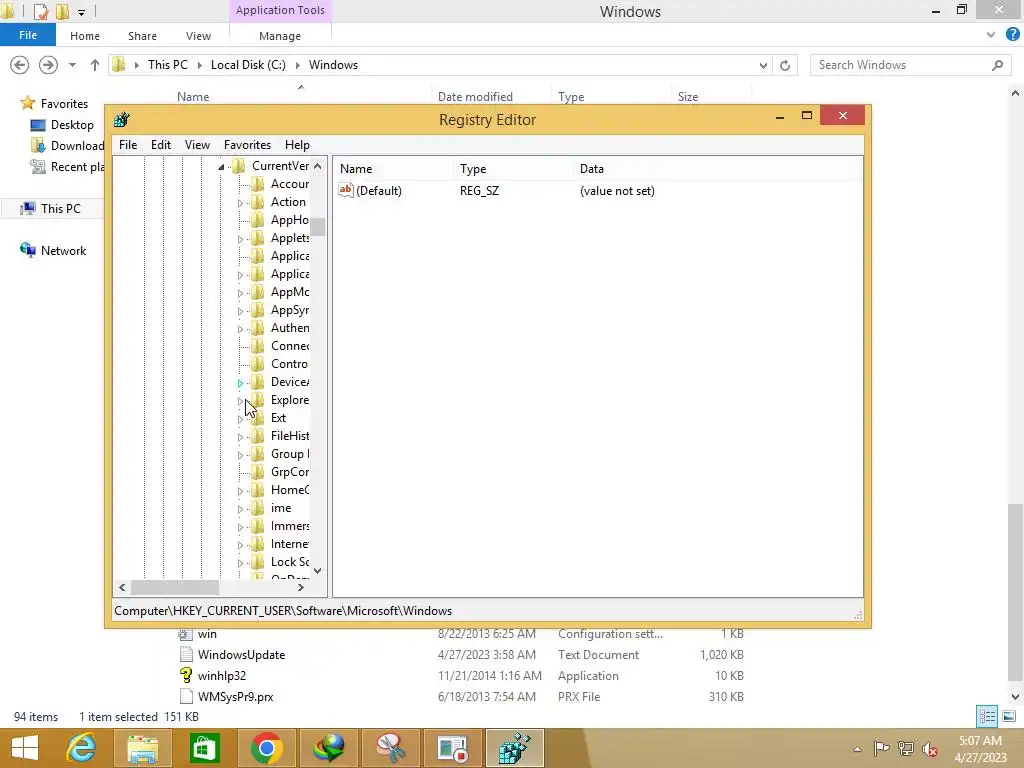Launch Google Chrome from taskbar
Viewport: 1024px width, 768px height.
click(x=266, y=748)
